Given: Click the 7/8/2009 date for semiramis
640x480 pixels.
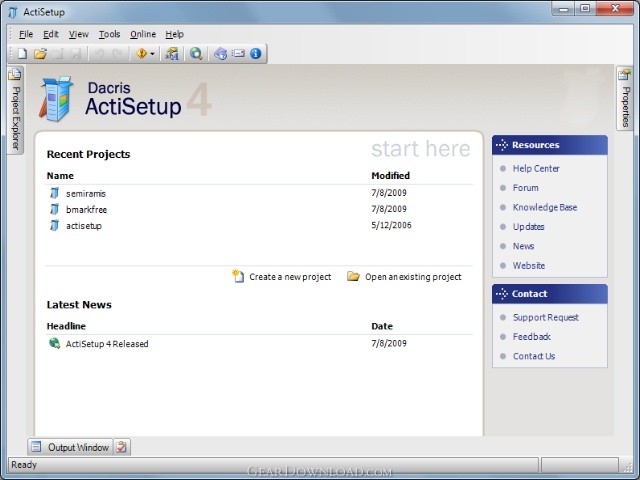Looking at the screenshot, I should [x=389, y=193].
